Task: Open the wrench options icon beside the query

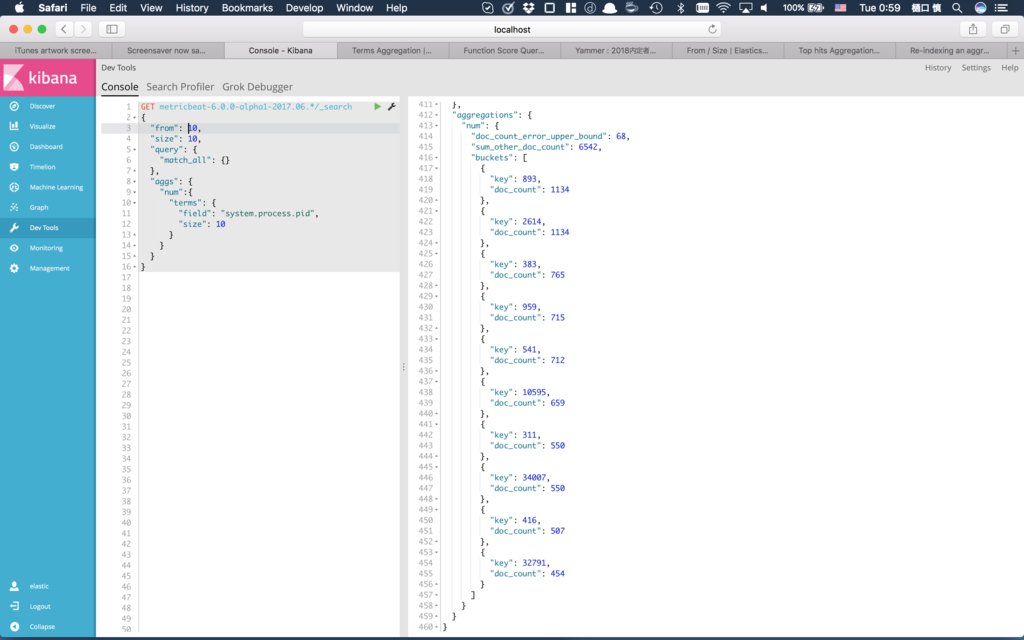Action: point(392,106)
